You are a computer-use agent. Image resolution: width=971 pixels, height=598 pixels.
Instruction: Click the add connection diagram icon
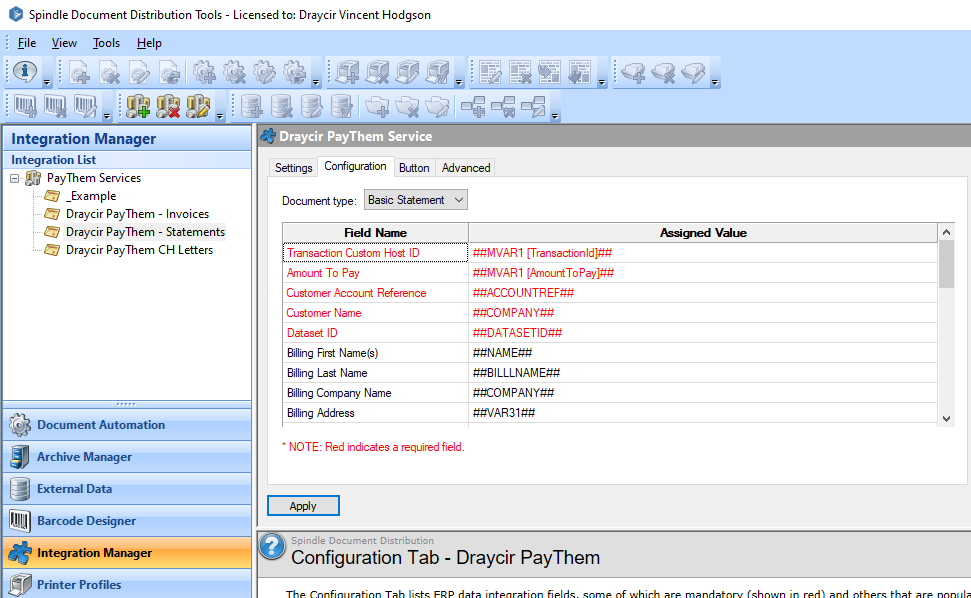pyautogui.click(x=473, y=106)
